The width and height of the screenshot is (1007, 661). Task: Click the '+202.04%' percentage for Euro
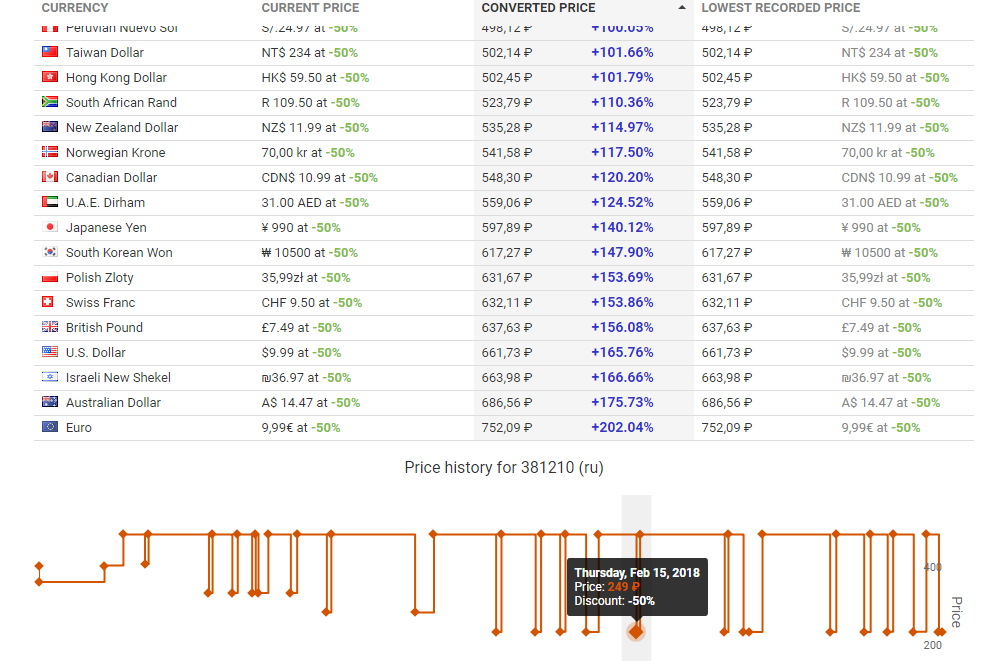[622, 428]
